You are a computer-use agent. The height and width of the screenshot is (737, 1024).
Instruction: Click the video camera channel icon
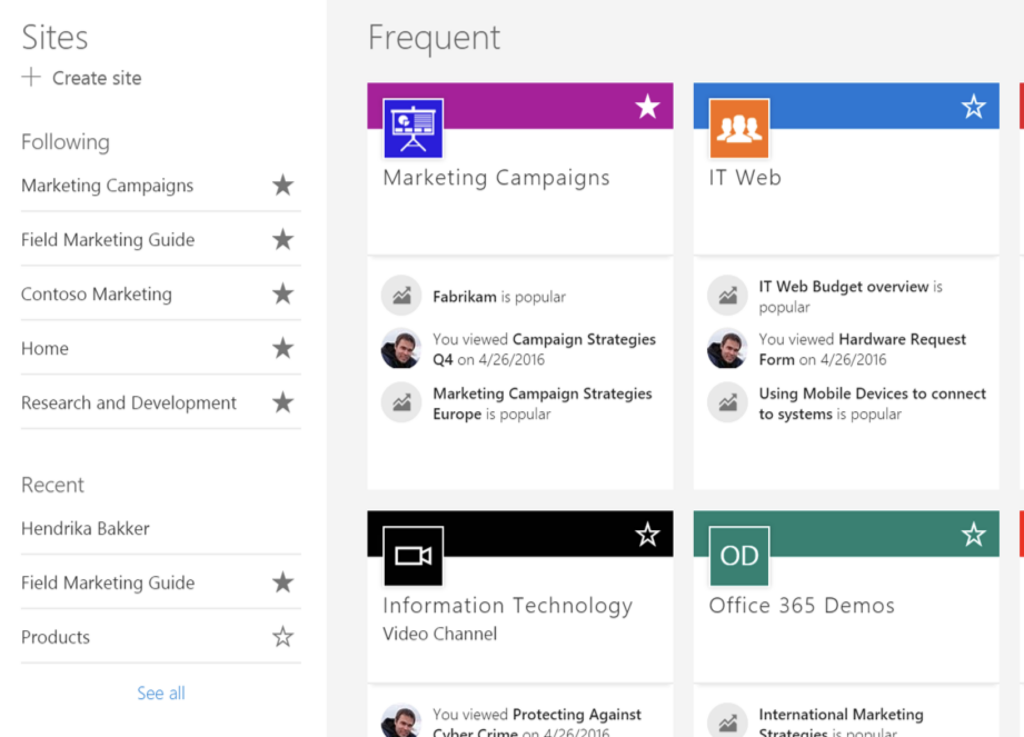413,556
